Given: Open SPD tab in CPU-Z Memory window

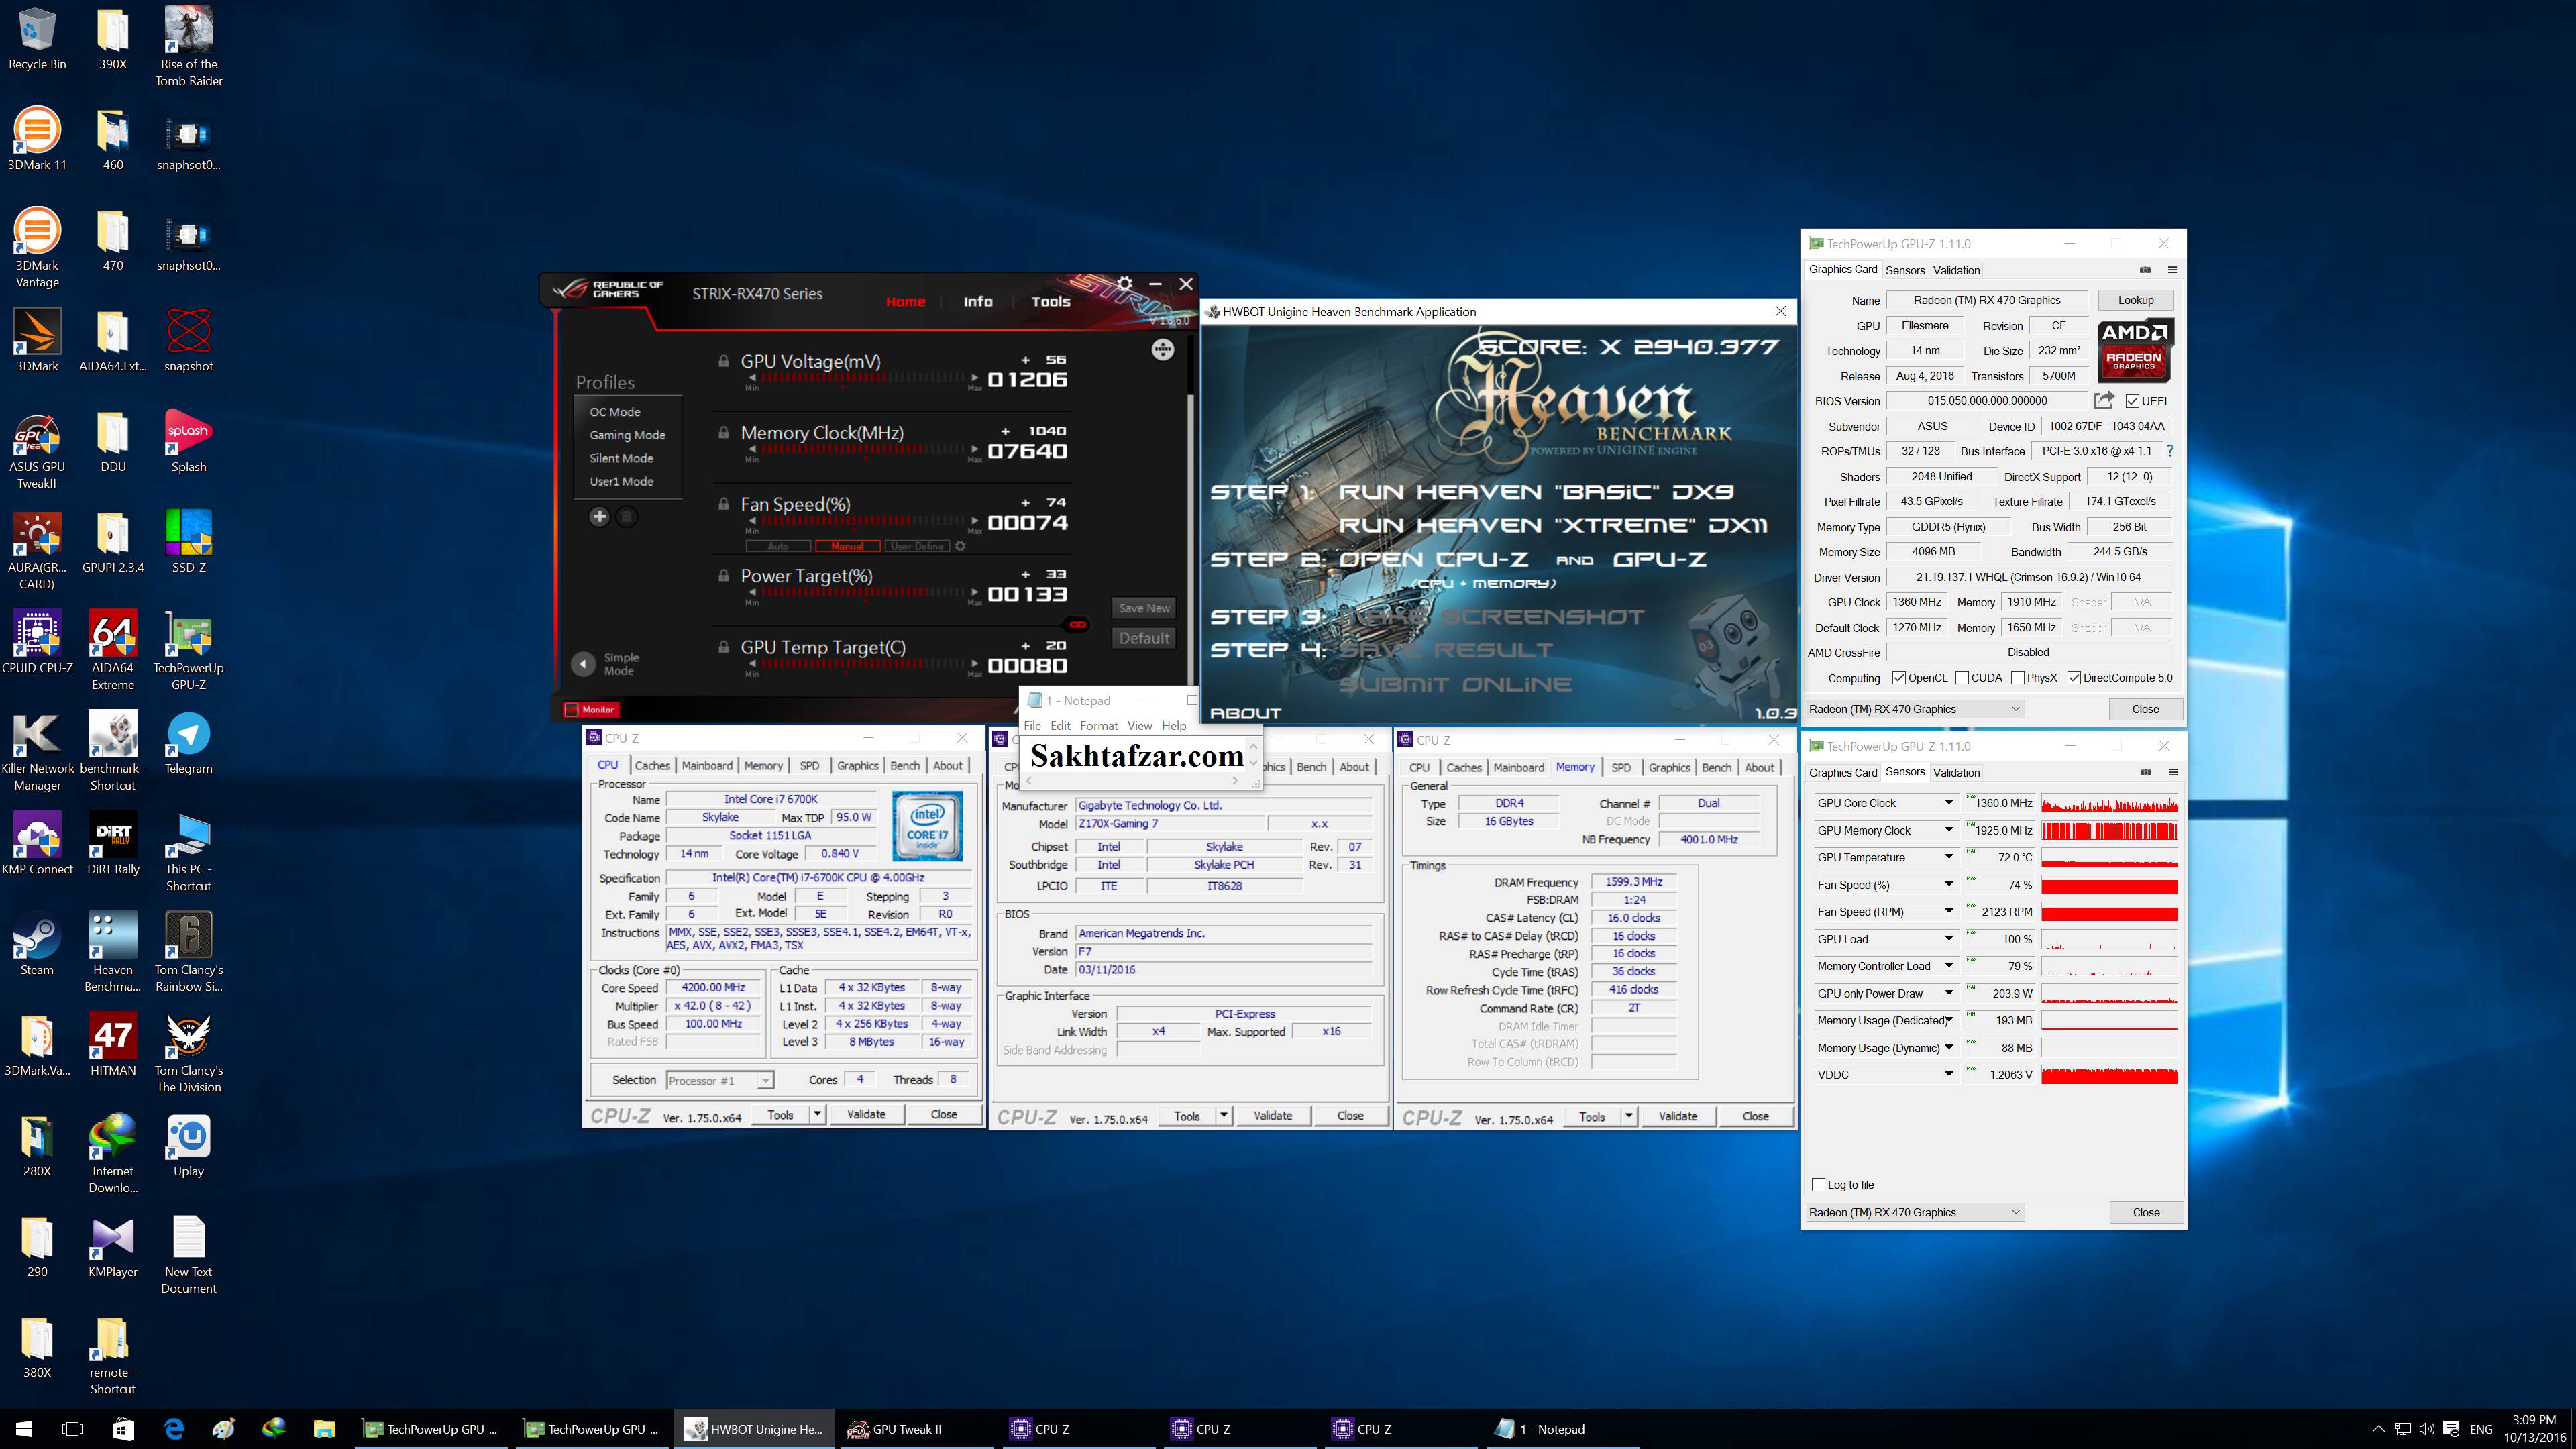Looking at the screenshot, I should pos(1621,767).
